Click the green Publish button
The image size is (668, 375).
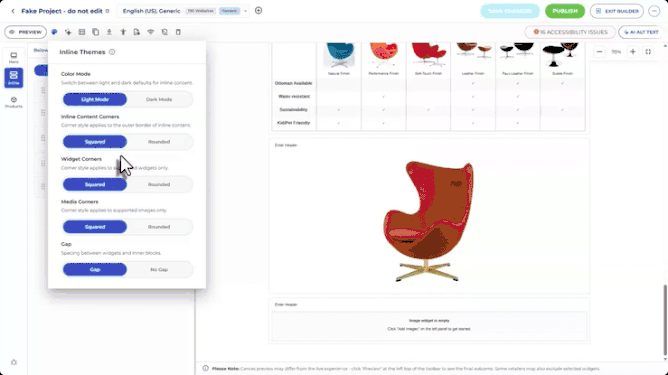click(565, 11)
